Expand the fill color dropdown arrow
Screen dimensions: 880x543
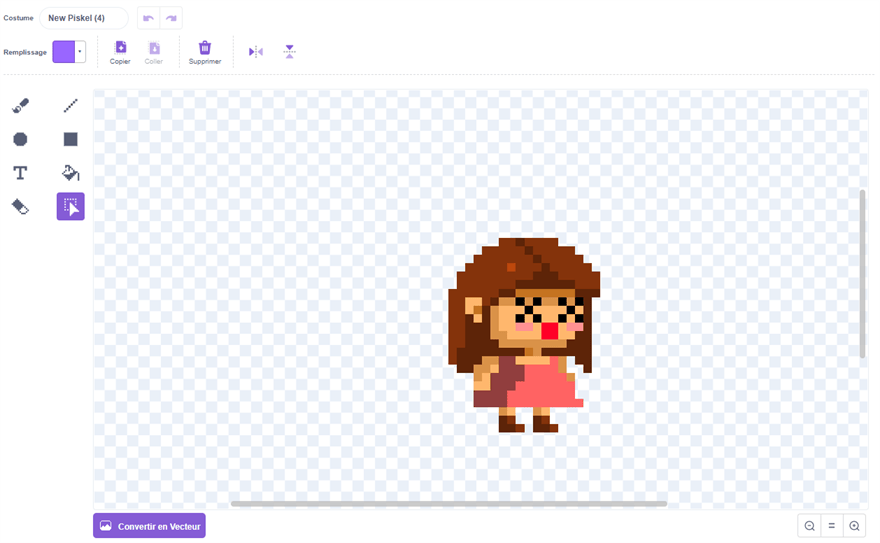click(80, 52)
